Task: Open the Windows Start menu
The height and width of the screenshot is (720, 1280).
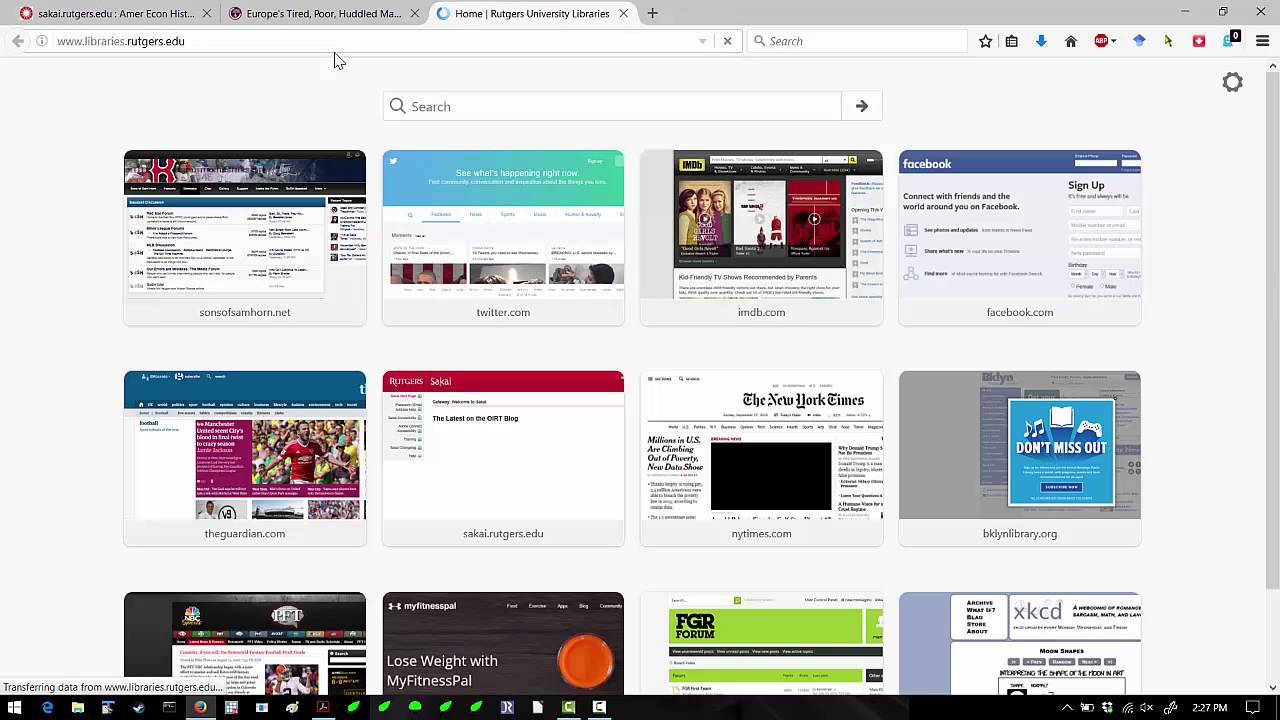Action: [x=15, y=707]
